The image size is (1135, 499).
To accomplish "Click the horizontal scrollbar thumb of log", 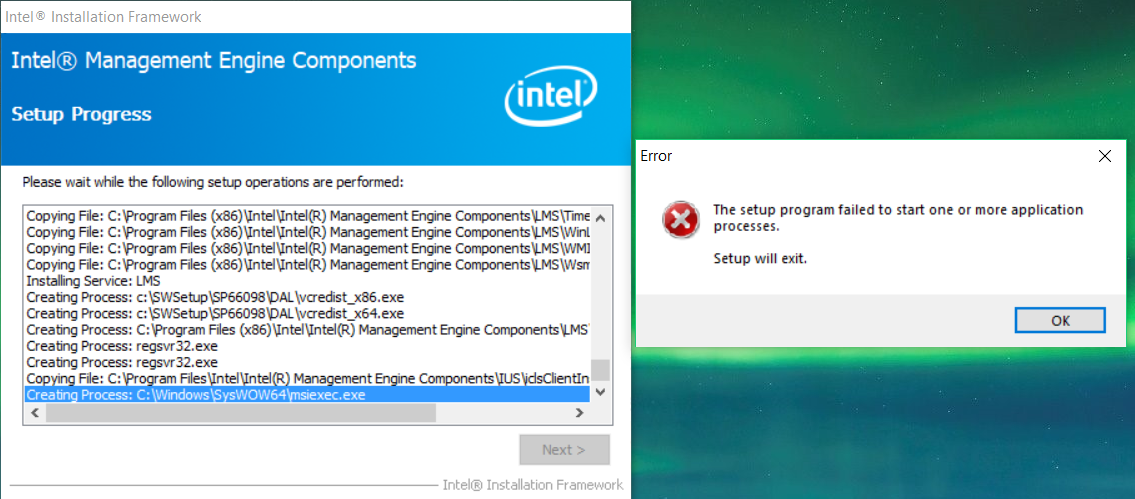I will [240, 412].
